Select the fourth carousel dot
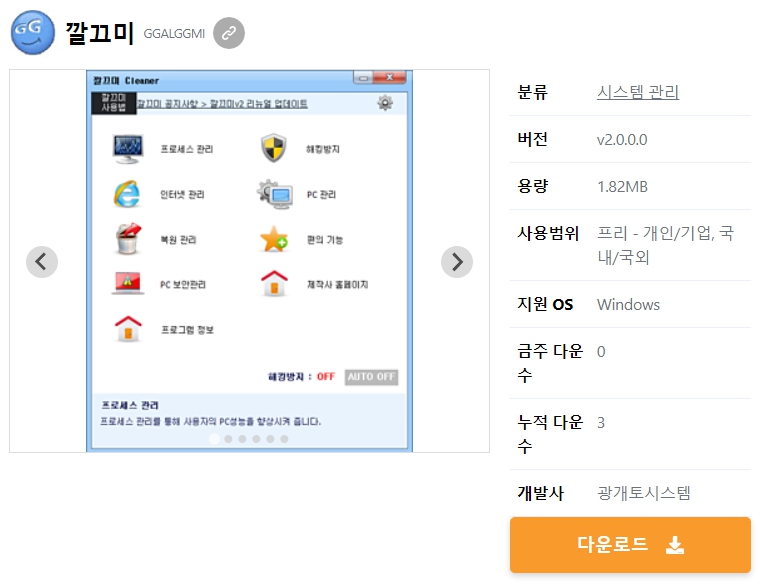The image size is (760, 584). (256, 439)
